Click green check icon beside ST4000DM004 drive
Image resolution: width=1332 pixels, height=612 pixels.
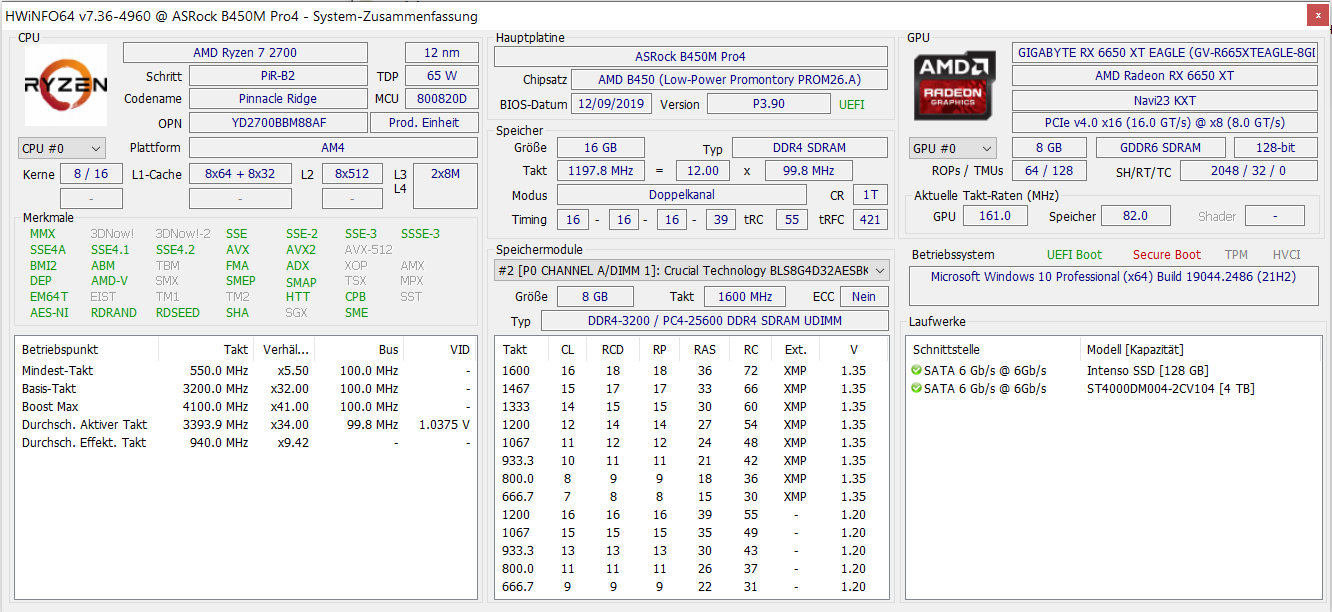tap(917, 388)
